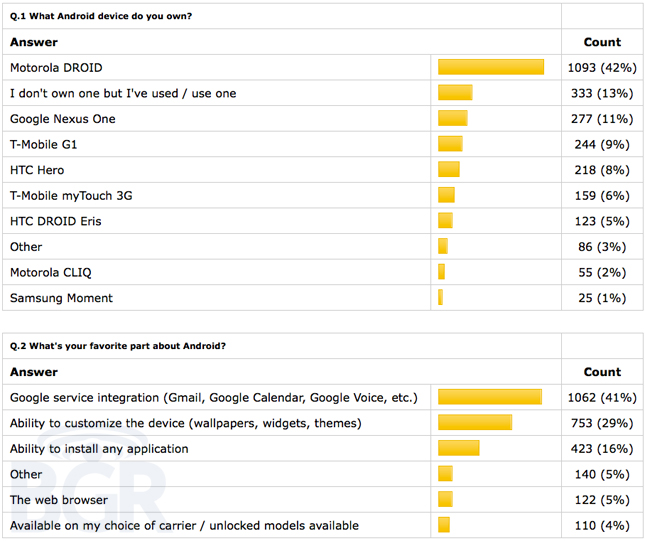This screenshot has height=541, width=645.
Task: Click I don't own one but I've used answer
Action: [123, 93]
